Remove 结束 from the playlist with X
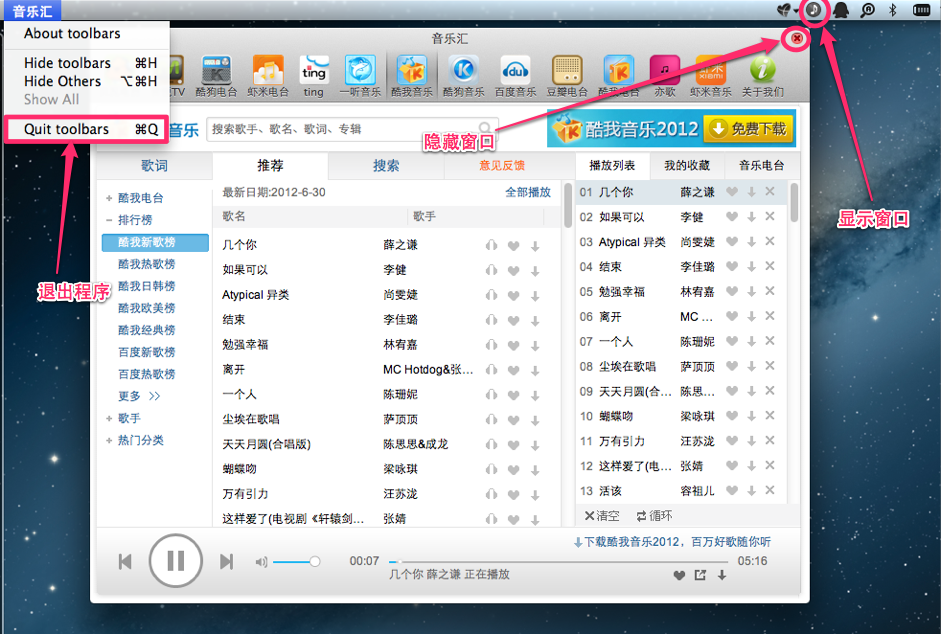Viewport: 941px width, 634px height. coord(769,267)
